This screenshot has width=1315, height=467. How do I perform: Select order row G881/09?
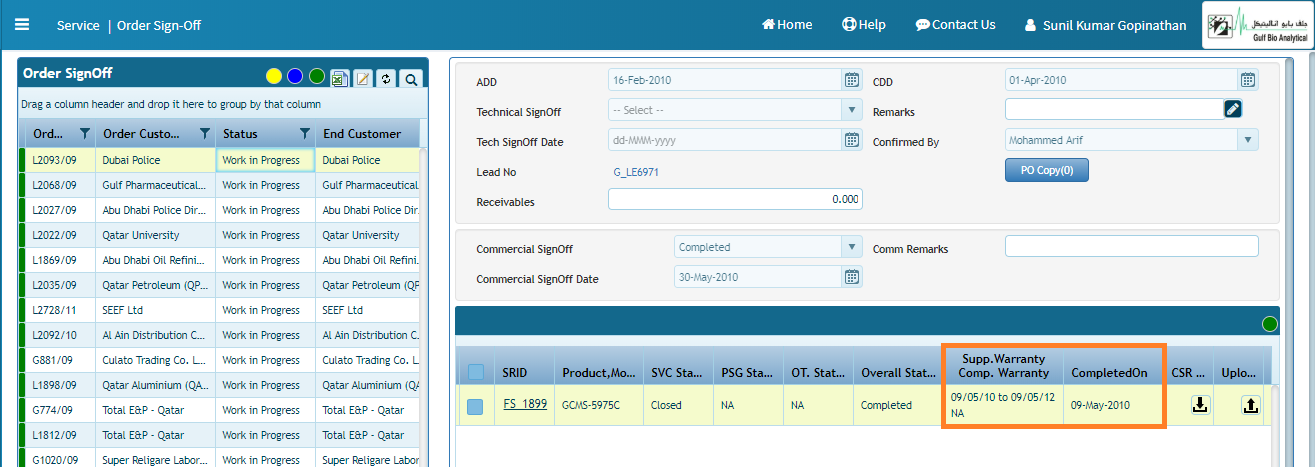(219, 360)
